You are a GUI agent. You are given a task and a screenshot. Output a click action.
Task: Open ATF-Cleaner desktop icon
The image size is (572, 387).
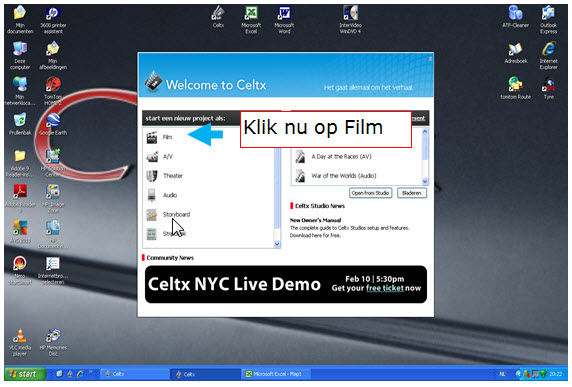point(515,17)
